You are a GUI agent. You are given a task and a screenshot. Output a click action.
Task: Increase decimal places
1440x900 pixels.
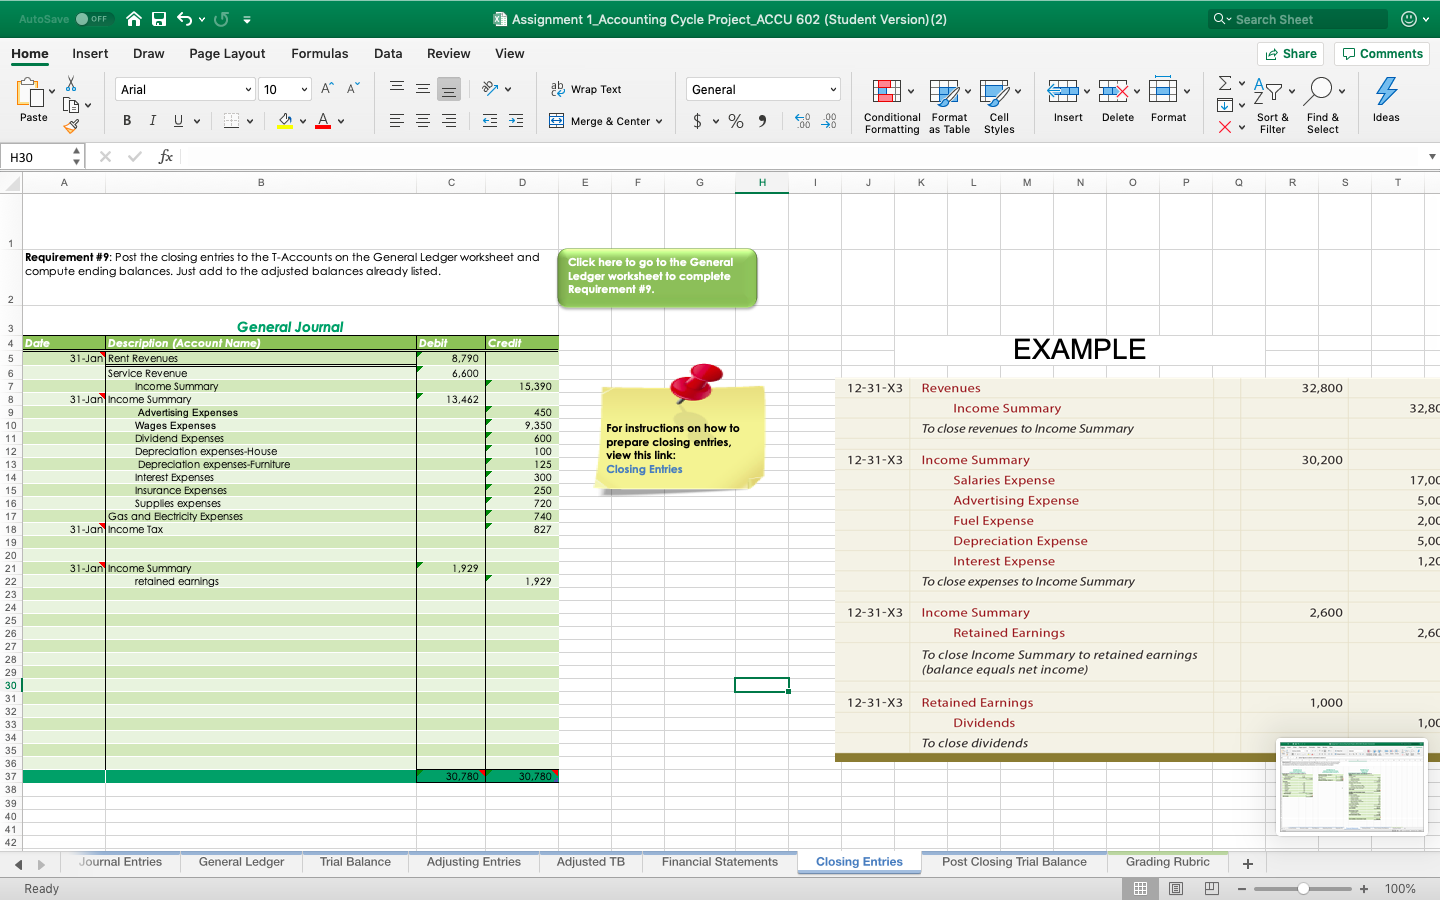[802, 121]
